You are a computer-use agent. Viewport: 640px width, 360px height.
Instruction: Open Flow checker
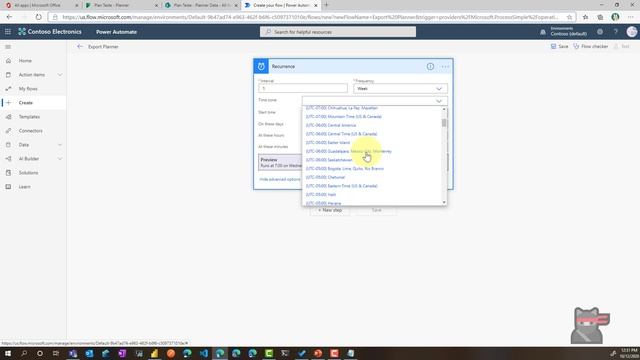[x=591, y=47]
